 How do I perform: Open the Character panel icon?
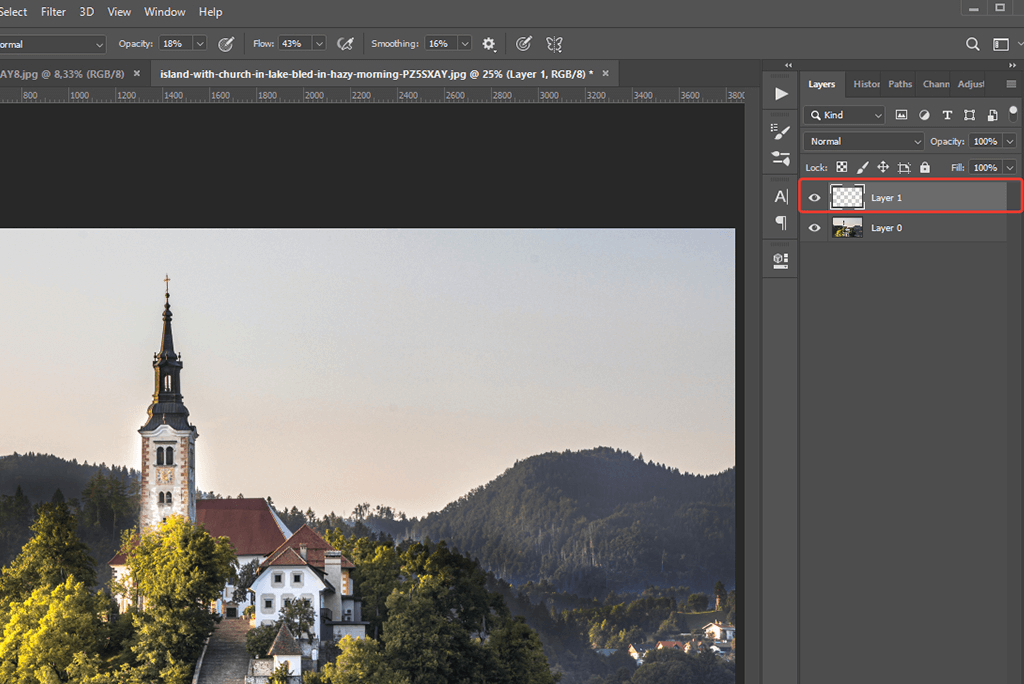tap(781, 197)
